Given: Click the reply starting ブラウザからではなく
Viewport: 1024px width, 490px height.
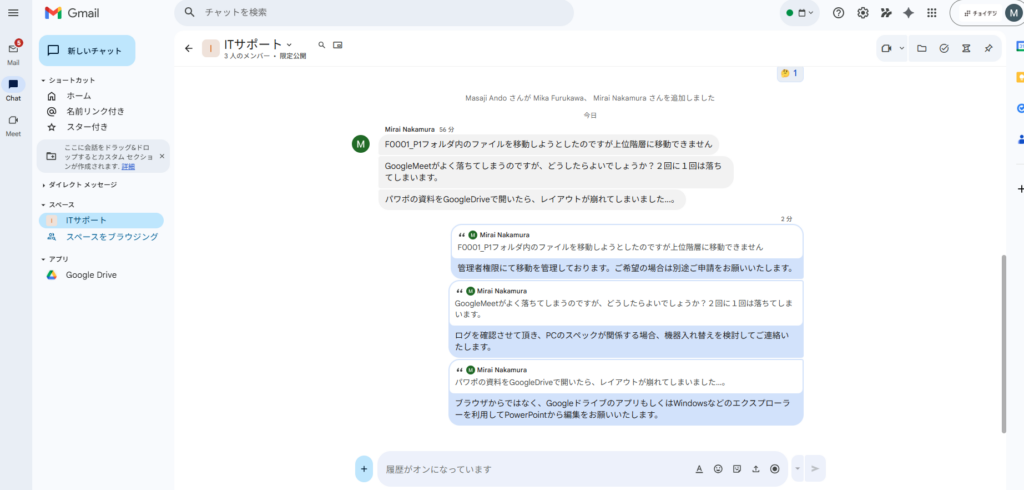Looking at the screenshot, I should 625,409.
